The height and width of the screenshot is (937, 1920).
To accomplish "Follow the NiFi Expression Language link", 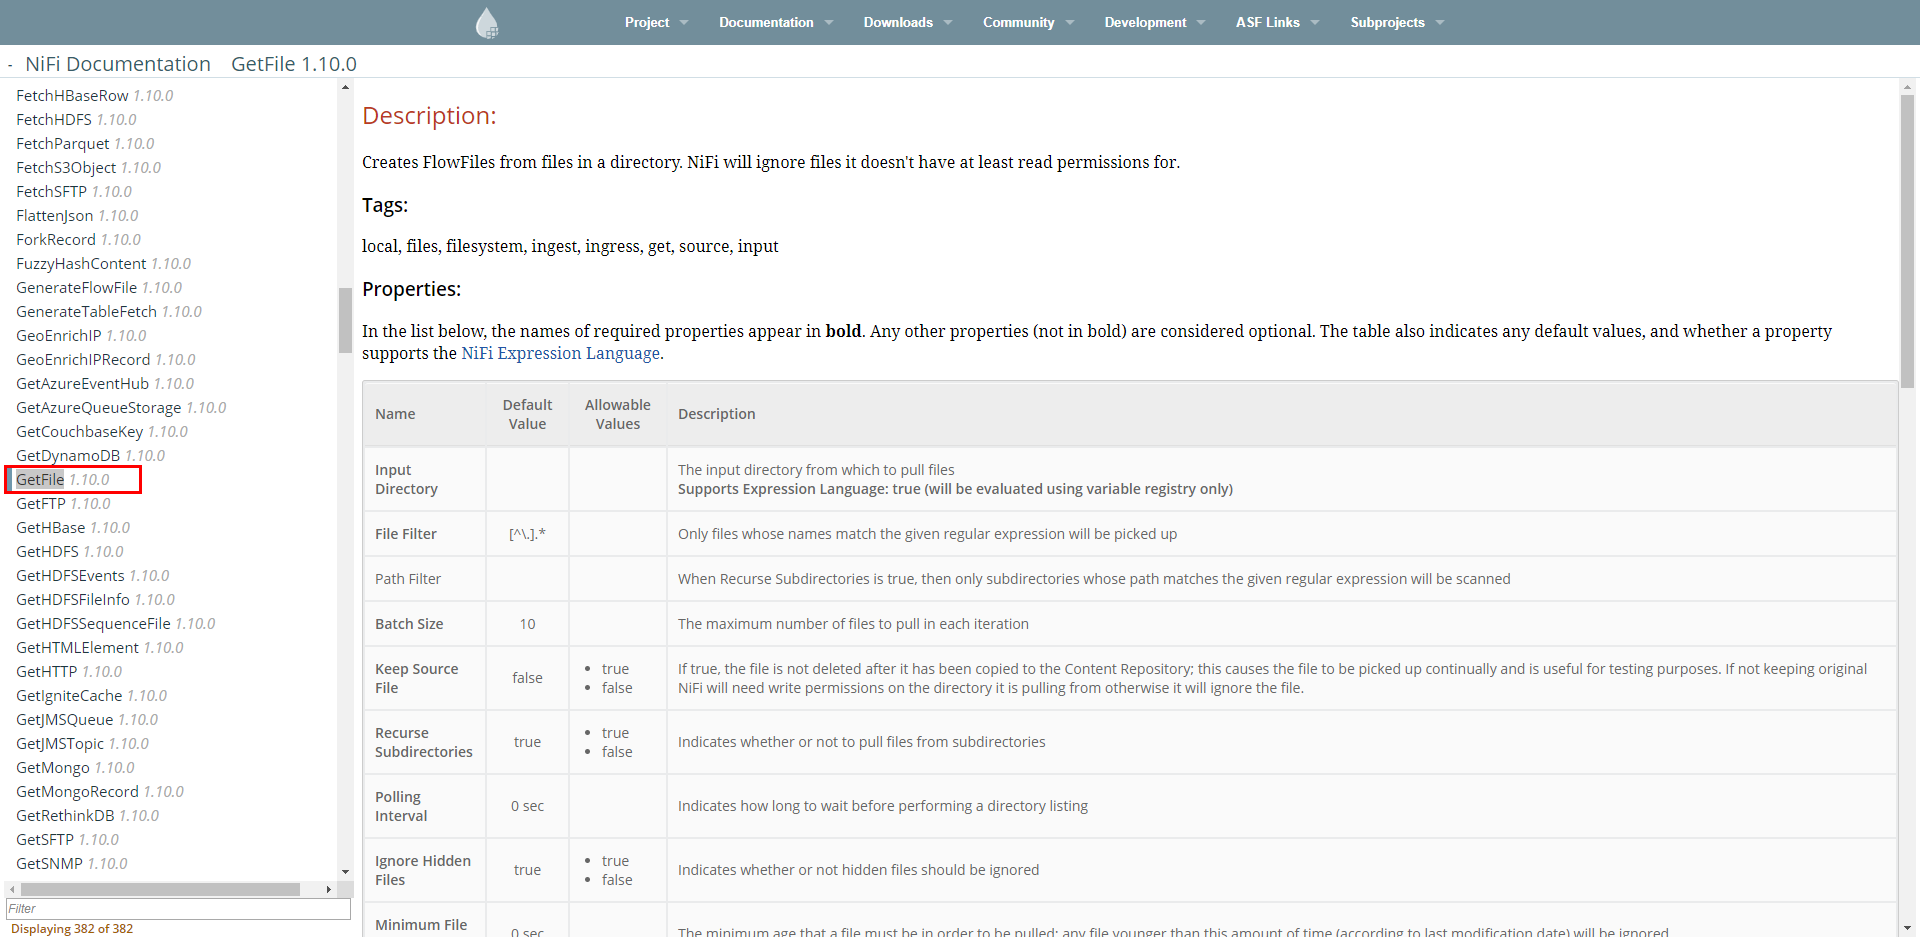I will [560, 353].
